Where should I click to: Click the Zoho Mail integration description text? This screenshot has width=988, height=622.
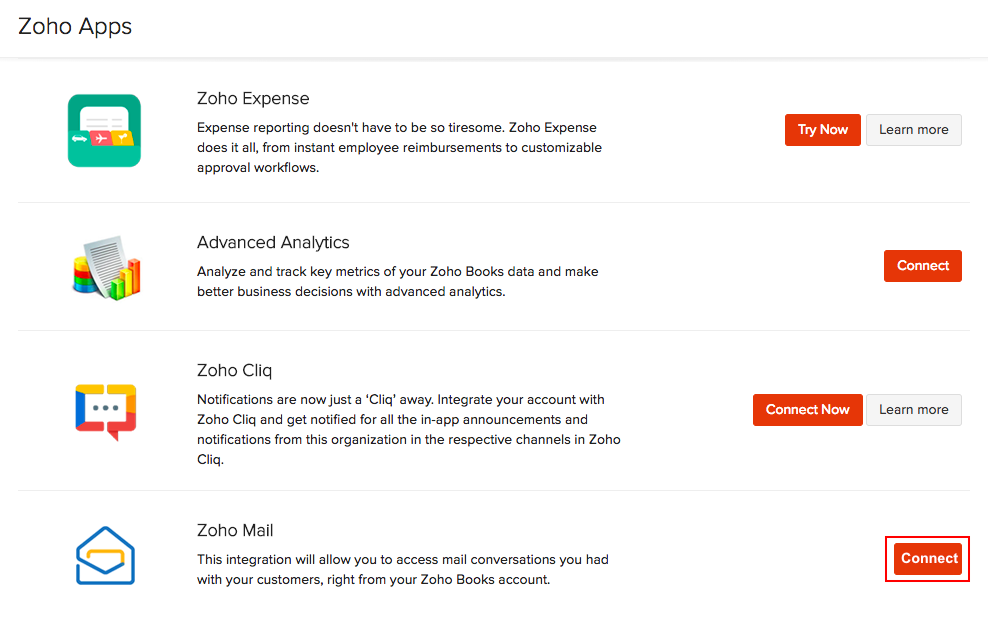[402, 569]
